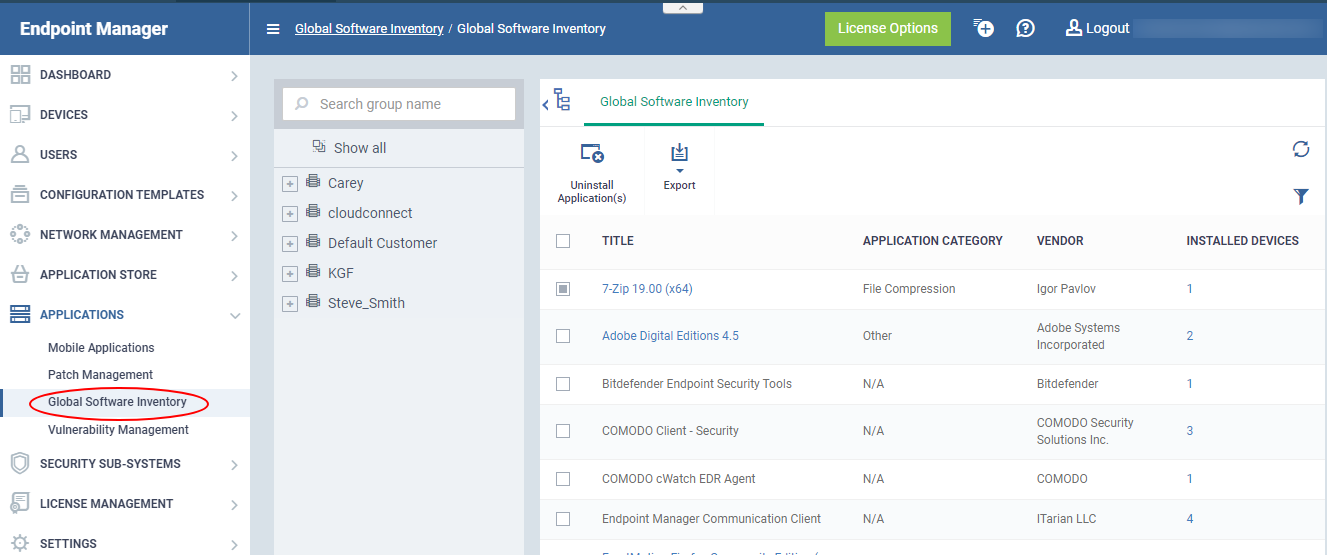Open the Network Management menu

(124, 235)
